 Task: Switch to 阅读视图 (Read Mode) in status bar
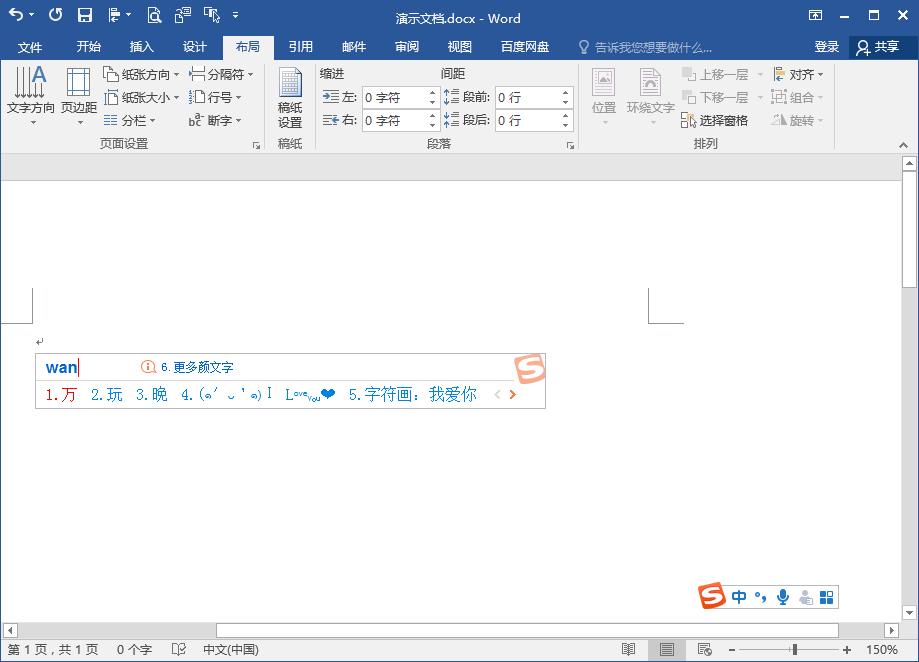(x=630, y=648)
